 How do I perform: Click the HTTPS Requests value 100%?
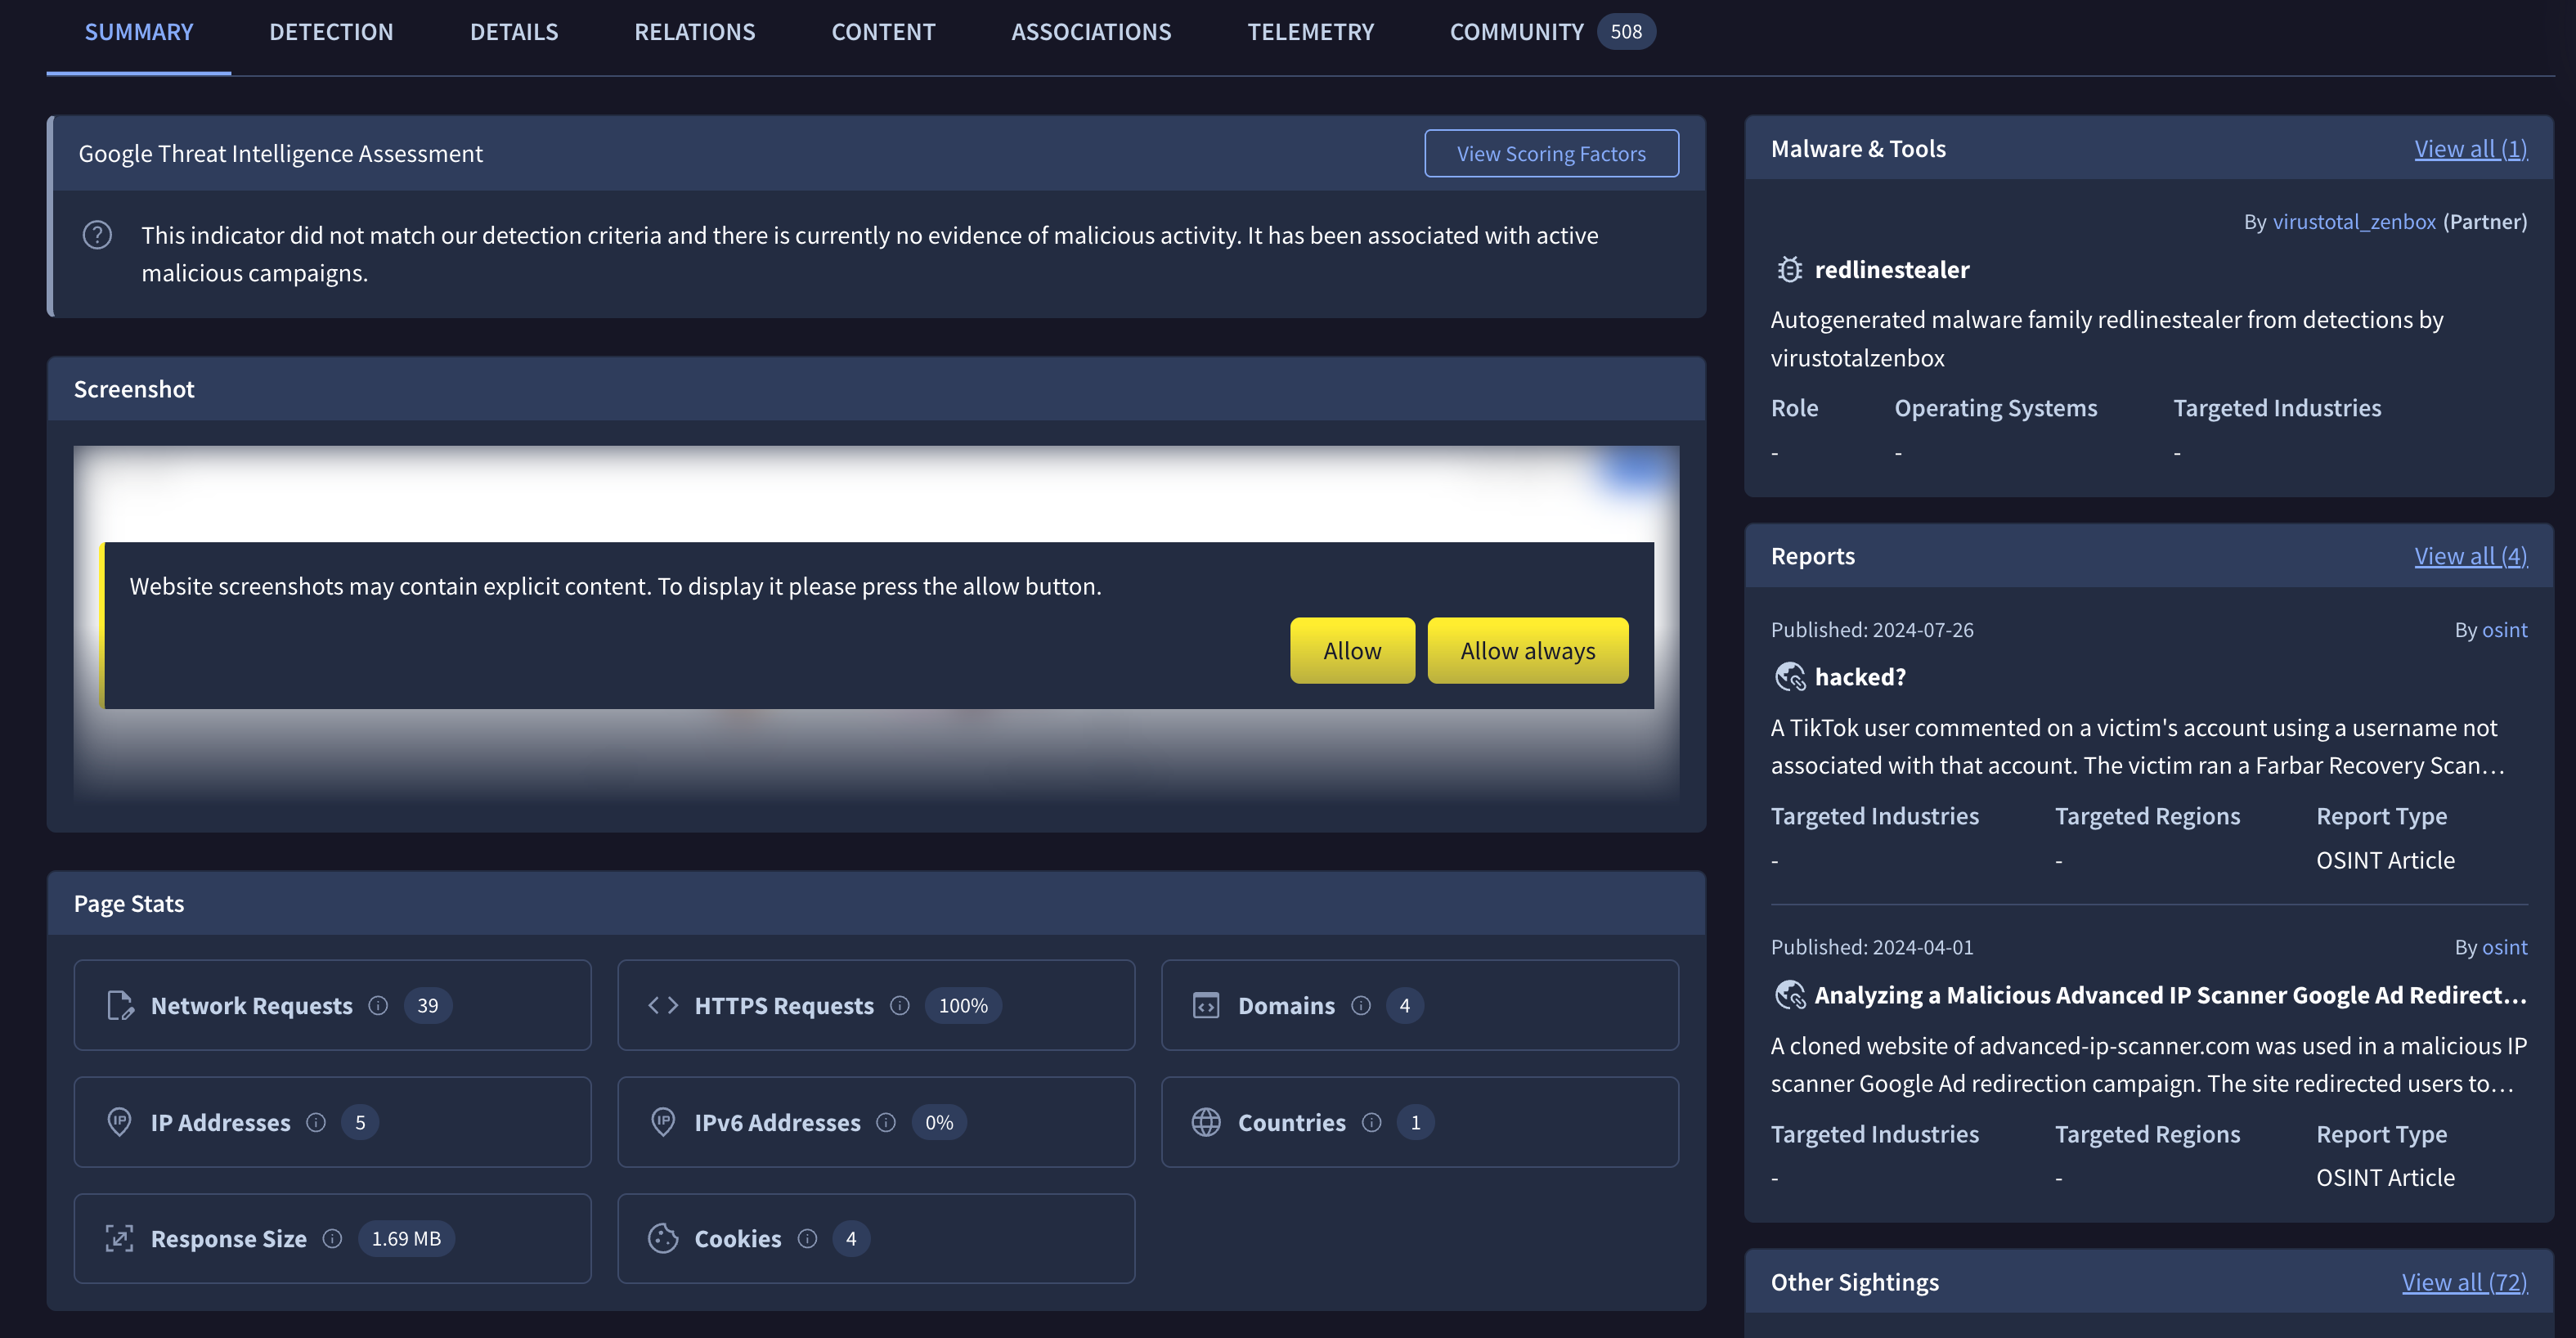(963, 1006)
